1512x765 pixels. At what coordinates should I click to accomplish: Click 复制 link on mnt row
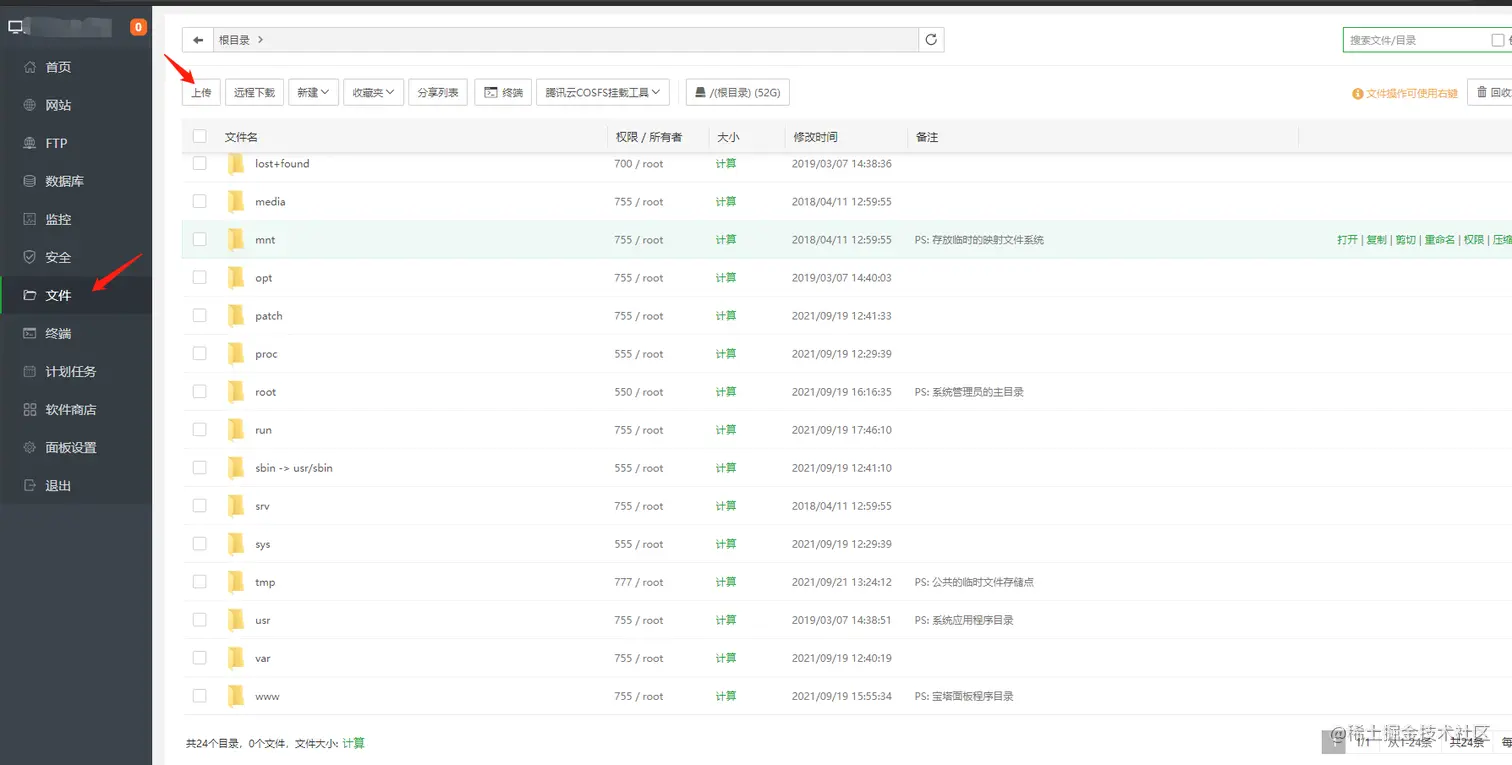click(1376, 240)
